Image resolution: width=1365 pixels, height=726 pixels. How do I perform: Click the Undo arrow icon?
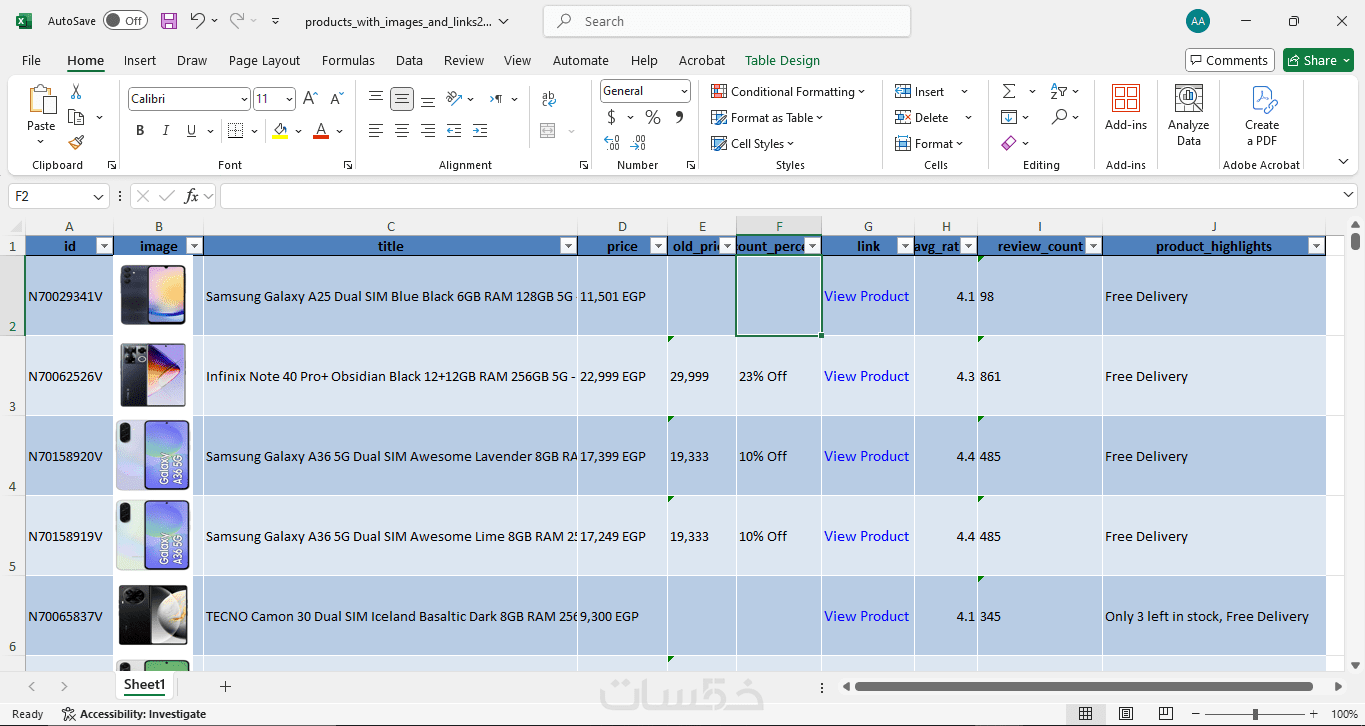click(197, 21)
